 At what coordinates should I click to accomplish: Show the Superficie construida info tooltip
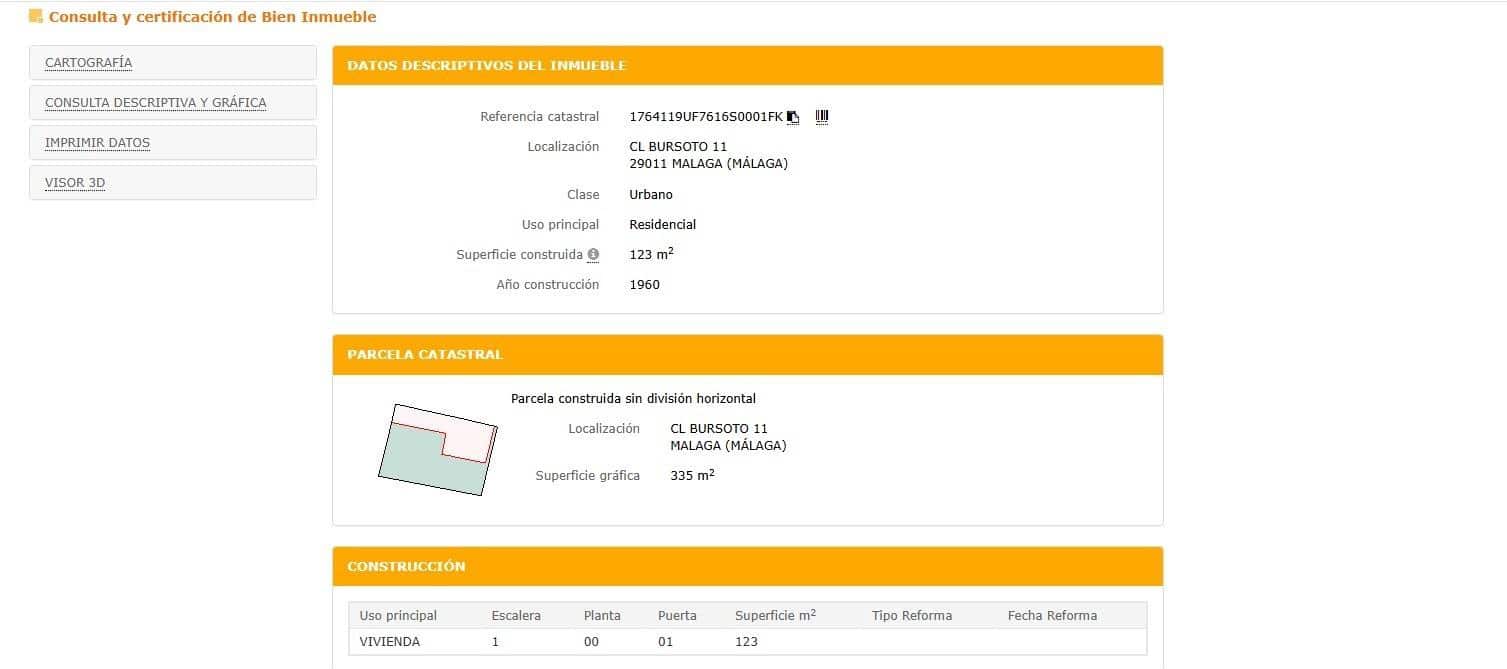click(x=595, y=254)
